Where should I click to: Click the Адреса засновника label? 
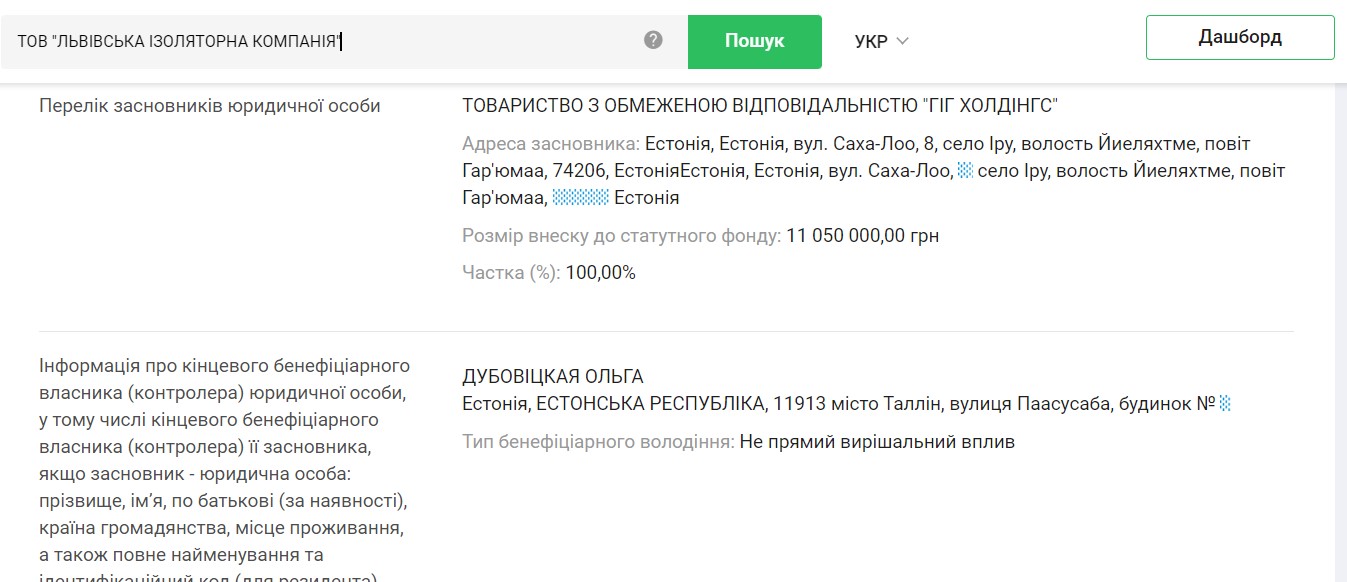551,144
